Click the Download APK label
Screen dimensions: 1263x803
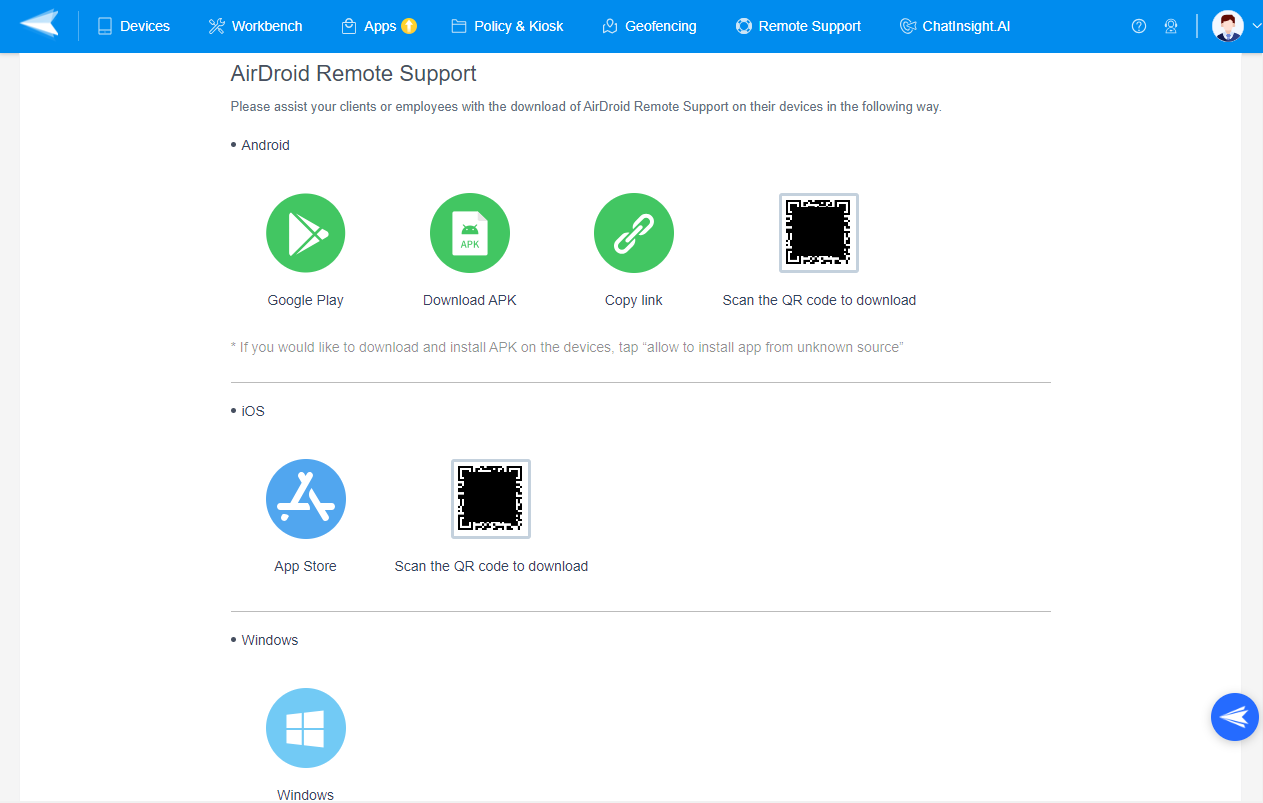[470, 300]
